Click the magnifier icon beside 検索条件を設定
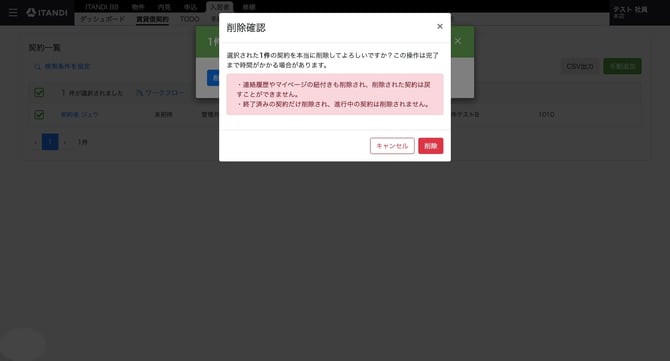This screenshot has height=361, width=670. click(x=38, y=67)
